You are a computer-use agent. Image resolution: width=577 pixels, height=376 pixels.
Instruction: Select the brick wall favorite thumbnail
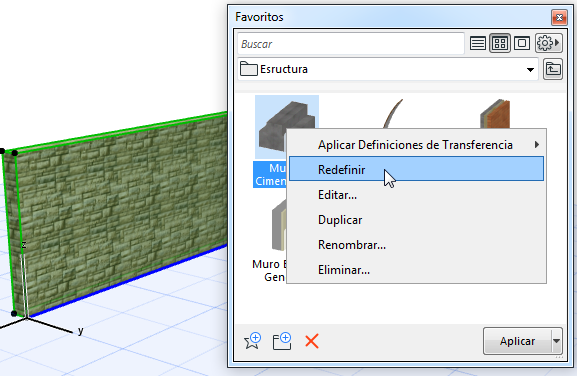495,113
